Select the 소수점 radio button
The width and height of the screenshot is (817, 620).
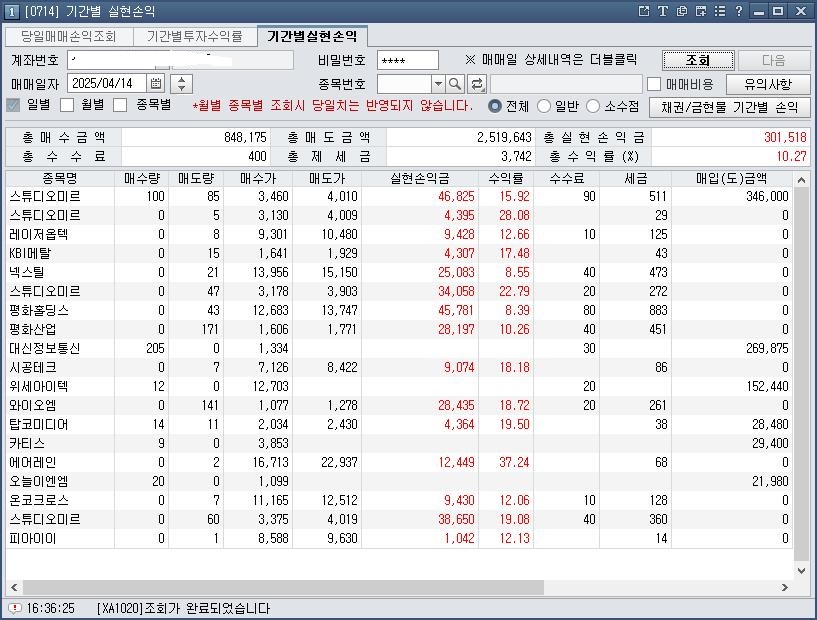593,106
